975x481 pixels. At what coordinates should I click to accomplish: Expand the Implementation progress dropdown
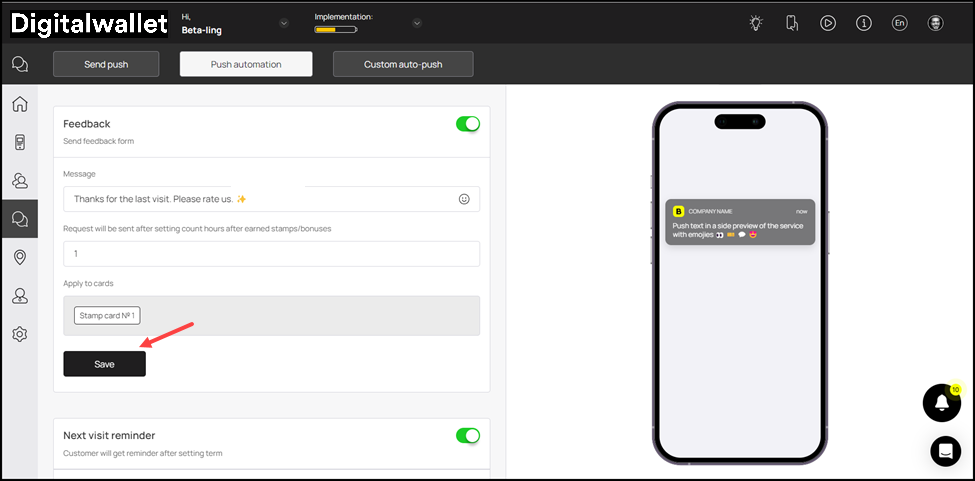pyautogui.click(x=417, y=23)
